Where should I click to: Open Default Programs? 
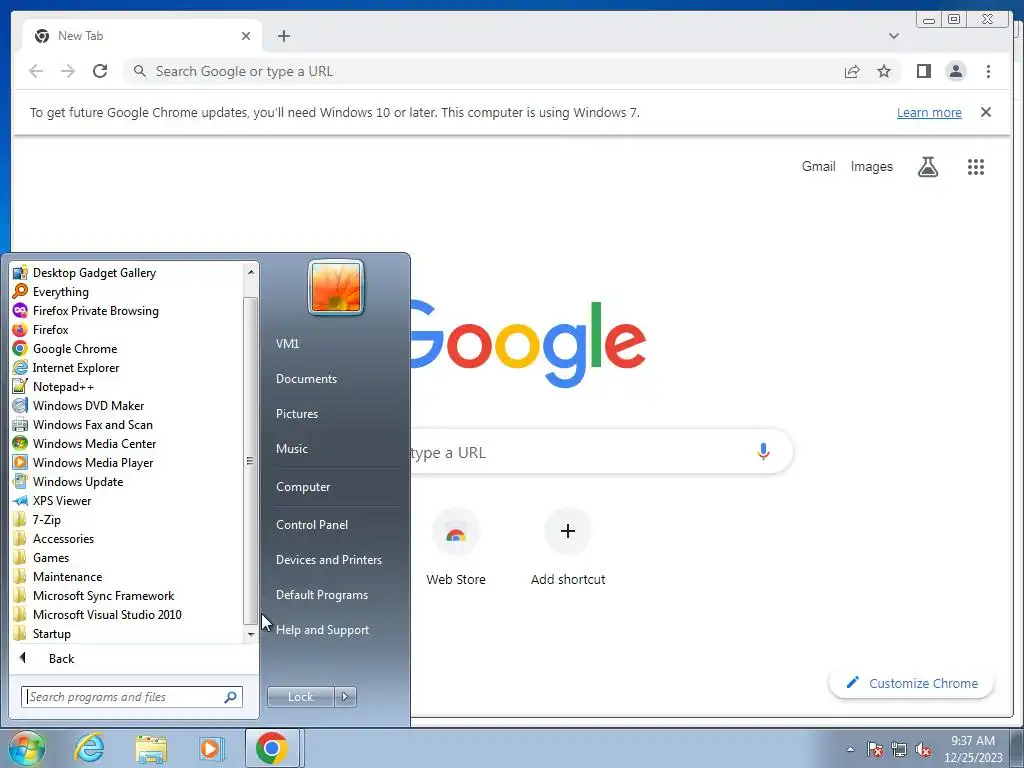[322, 595]
